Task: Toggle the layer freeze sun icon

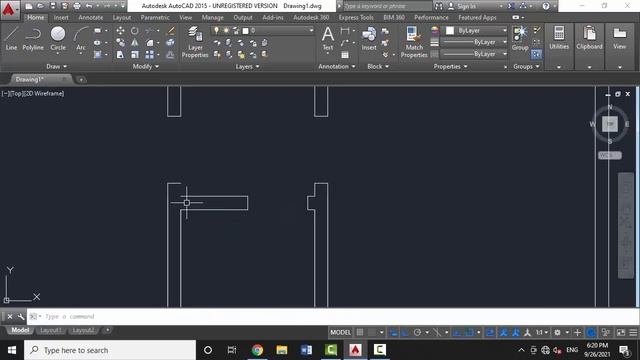Action: (226, 31)
